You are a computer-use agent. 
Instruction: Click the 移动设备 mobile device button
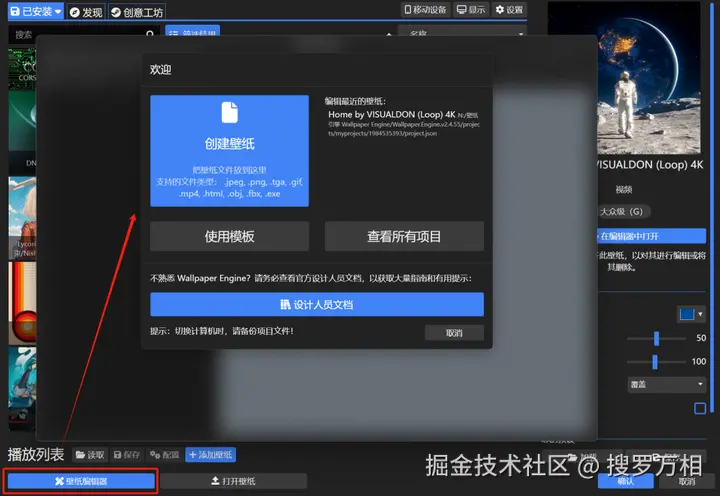[x=425, y=10]
